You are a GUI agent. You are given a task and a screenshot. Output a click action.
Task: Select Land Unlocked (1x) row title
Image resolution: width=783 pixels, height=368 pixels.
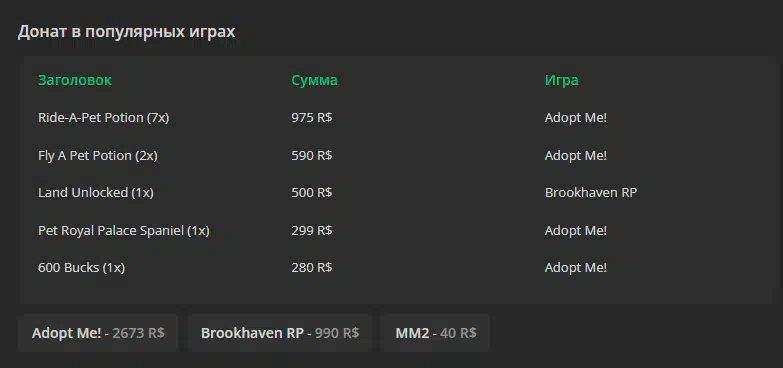[x=96, y=193]
